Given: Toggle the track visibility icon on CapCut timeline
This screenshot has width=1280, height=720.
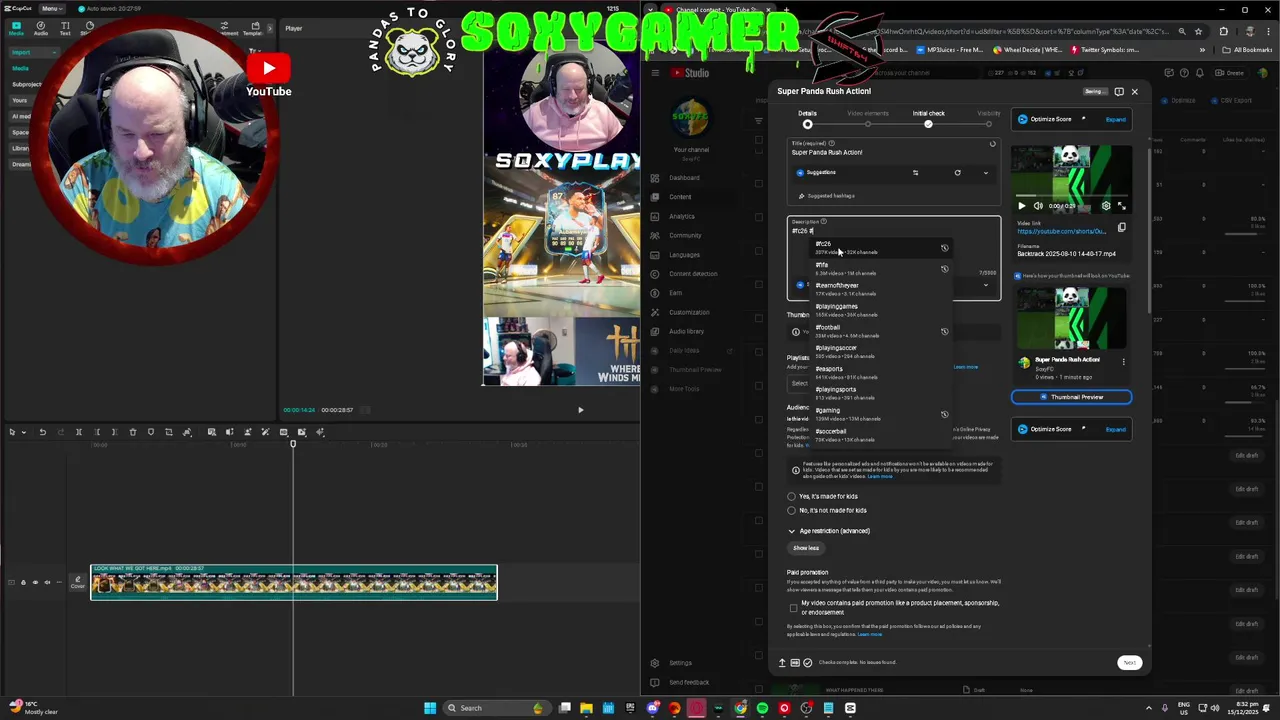Looking at the screenshot, I should (x=35, y=582).
